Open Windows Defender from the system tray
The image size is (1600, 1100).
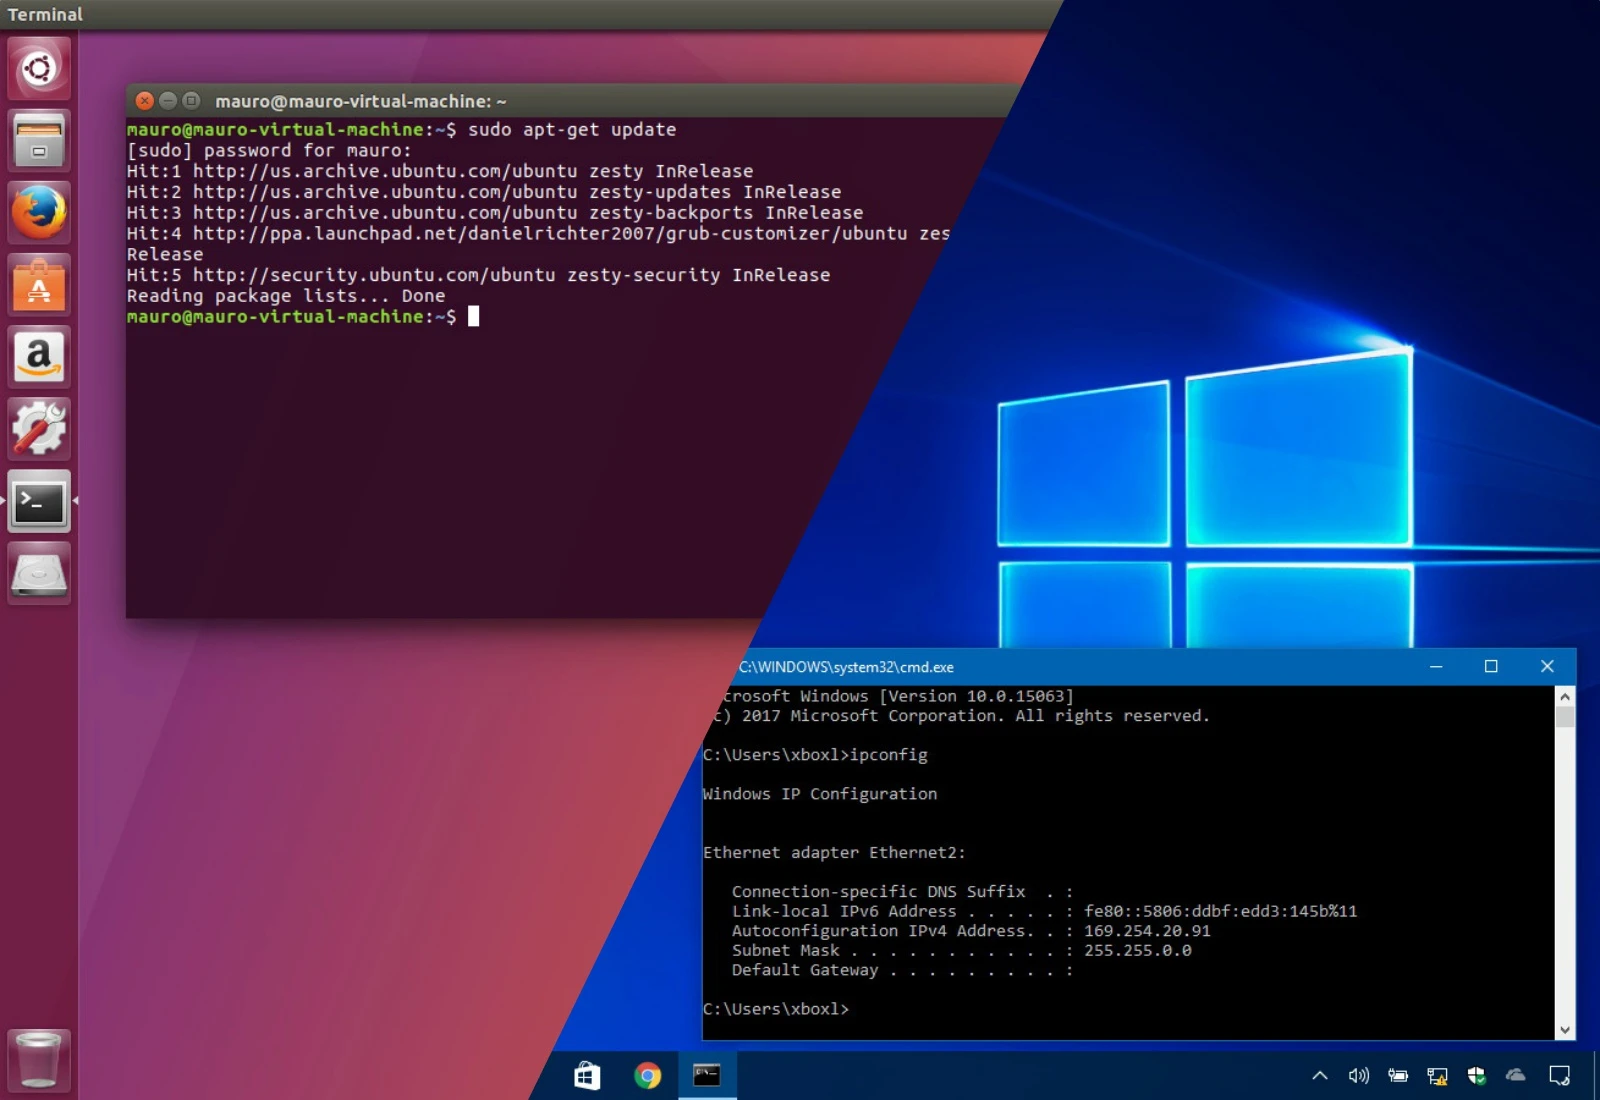tap(1478, 1076)
